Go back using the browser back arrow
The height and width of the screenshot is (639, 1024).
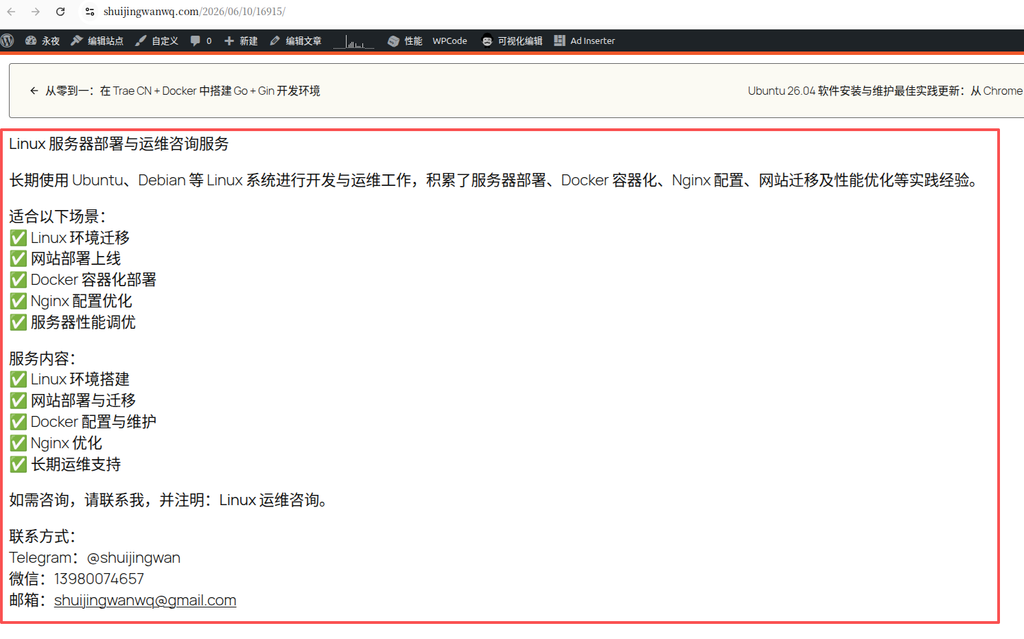point(11,12)
